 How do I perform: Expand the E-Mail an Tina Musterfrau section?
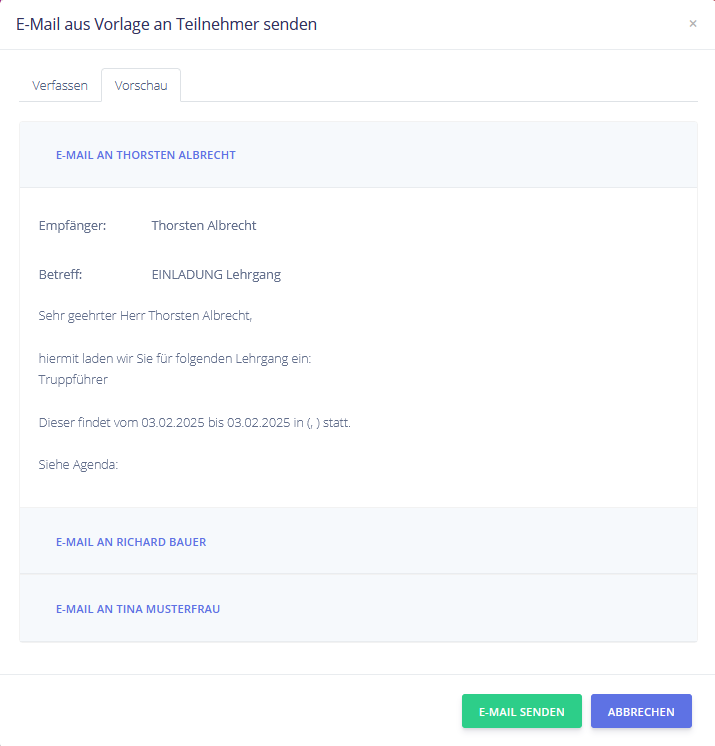point(138,609)
